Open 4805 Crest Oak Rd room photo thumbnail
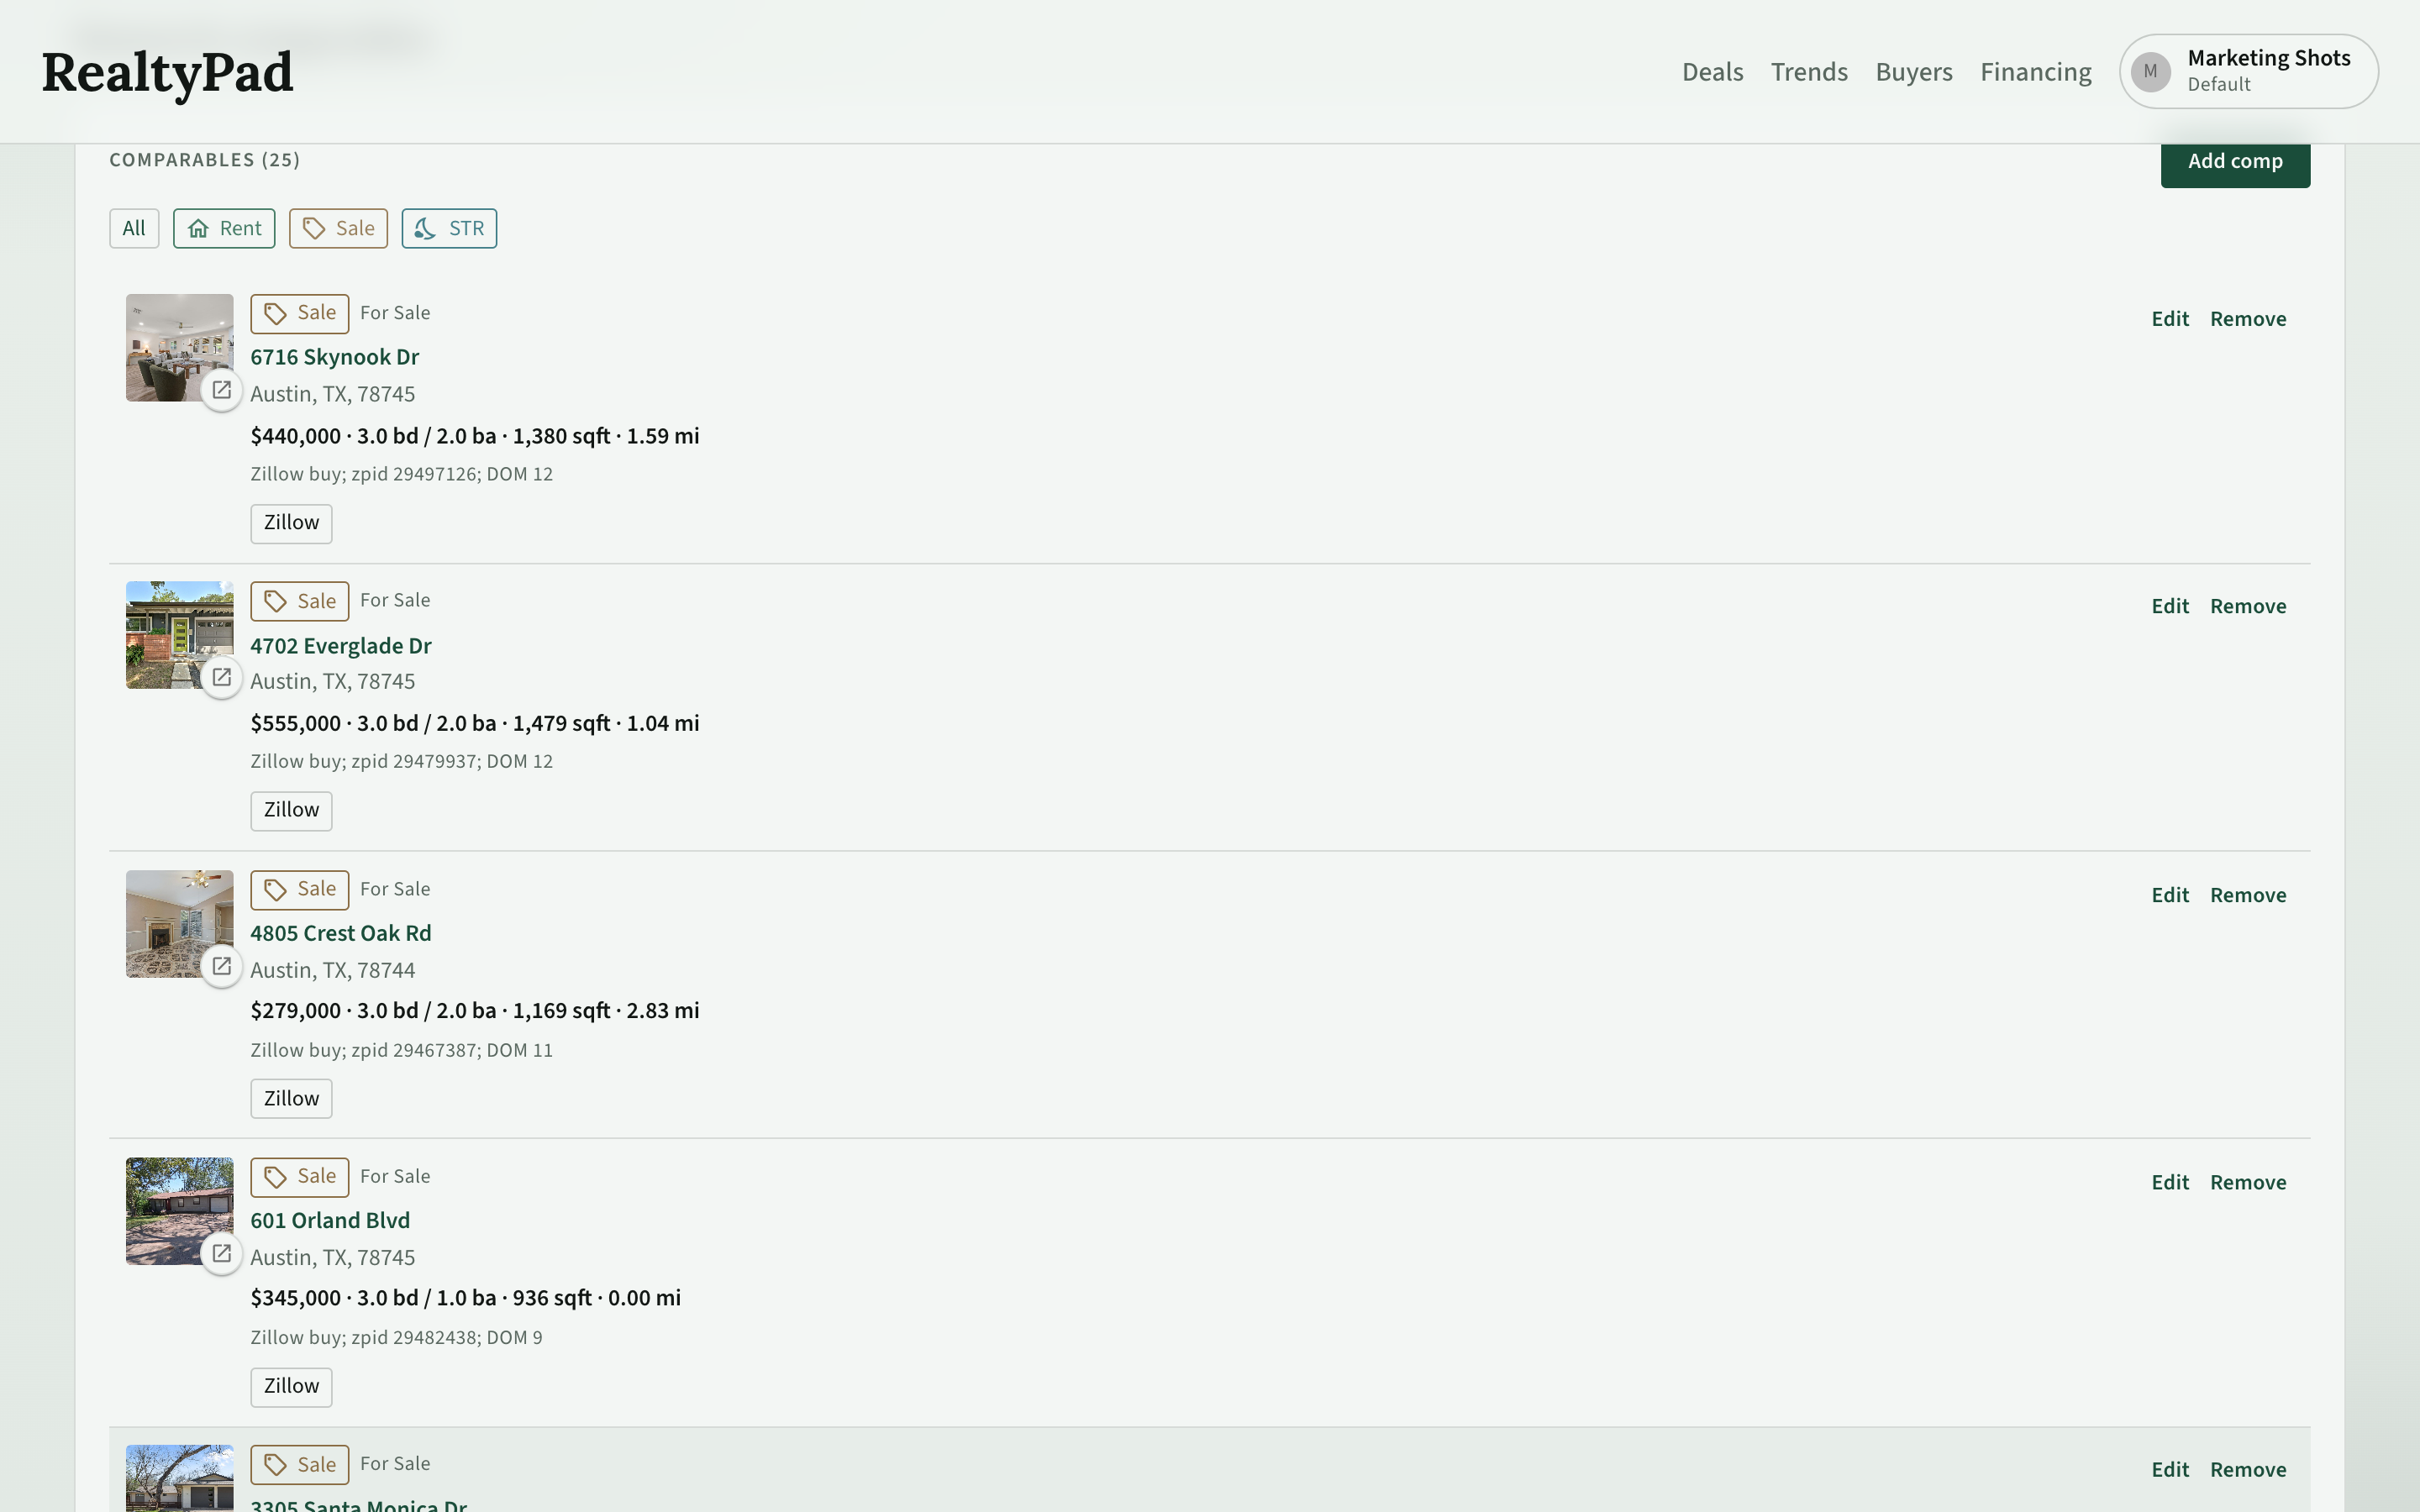 pyautogui.click(x=179, y=923)
